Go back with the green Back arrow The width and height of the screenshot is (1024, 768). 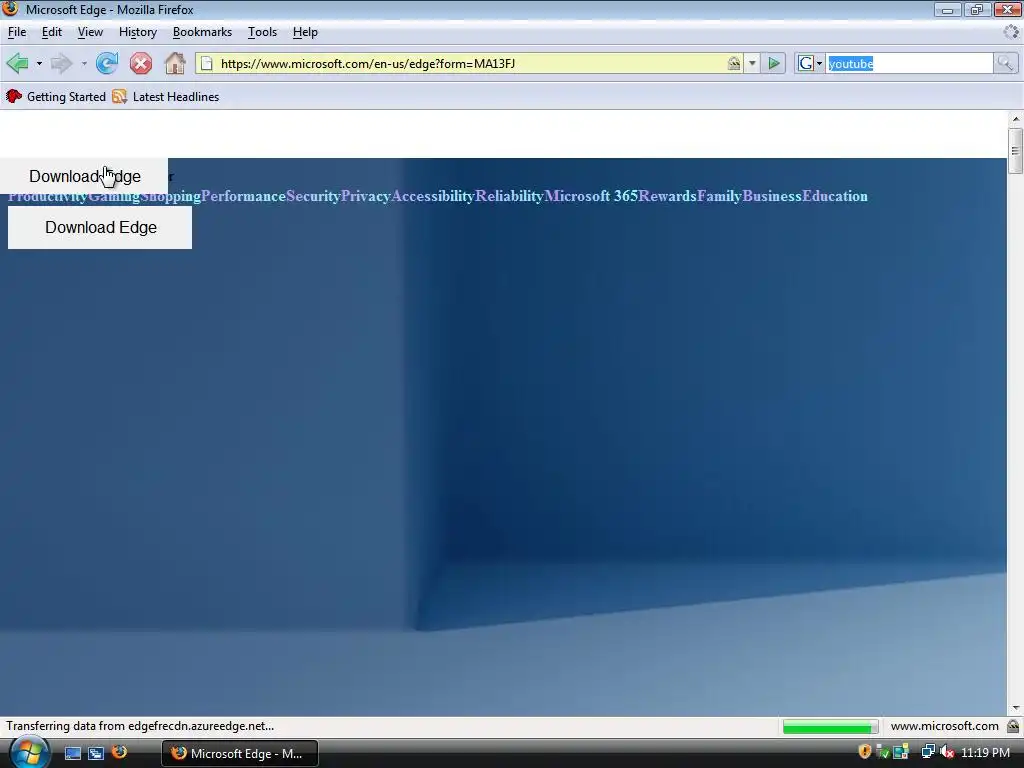tap(18, 63)
